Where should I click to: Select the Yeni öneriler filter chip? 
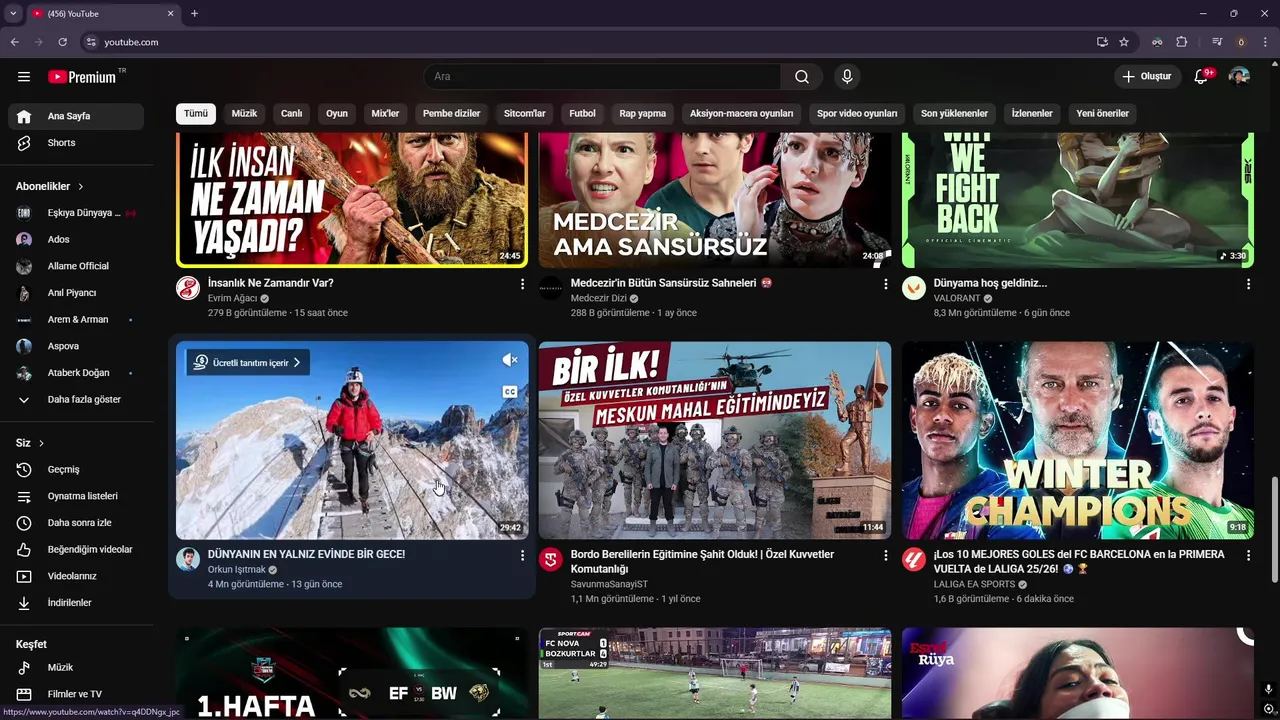pos(1102,114)
